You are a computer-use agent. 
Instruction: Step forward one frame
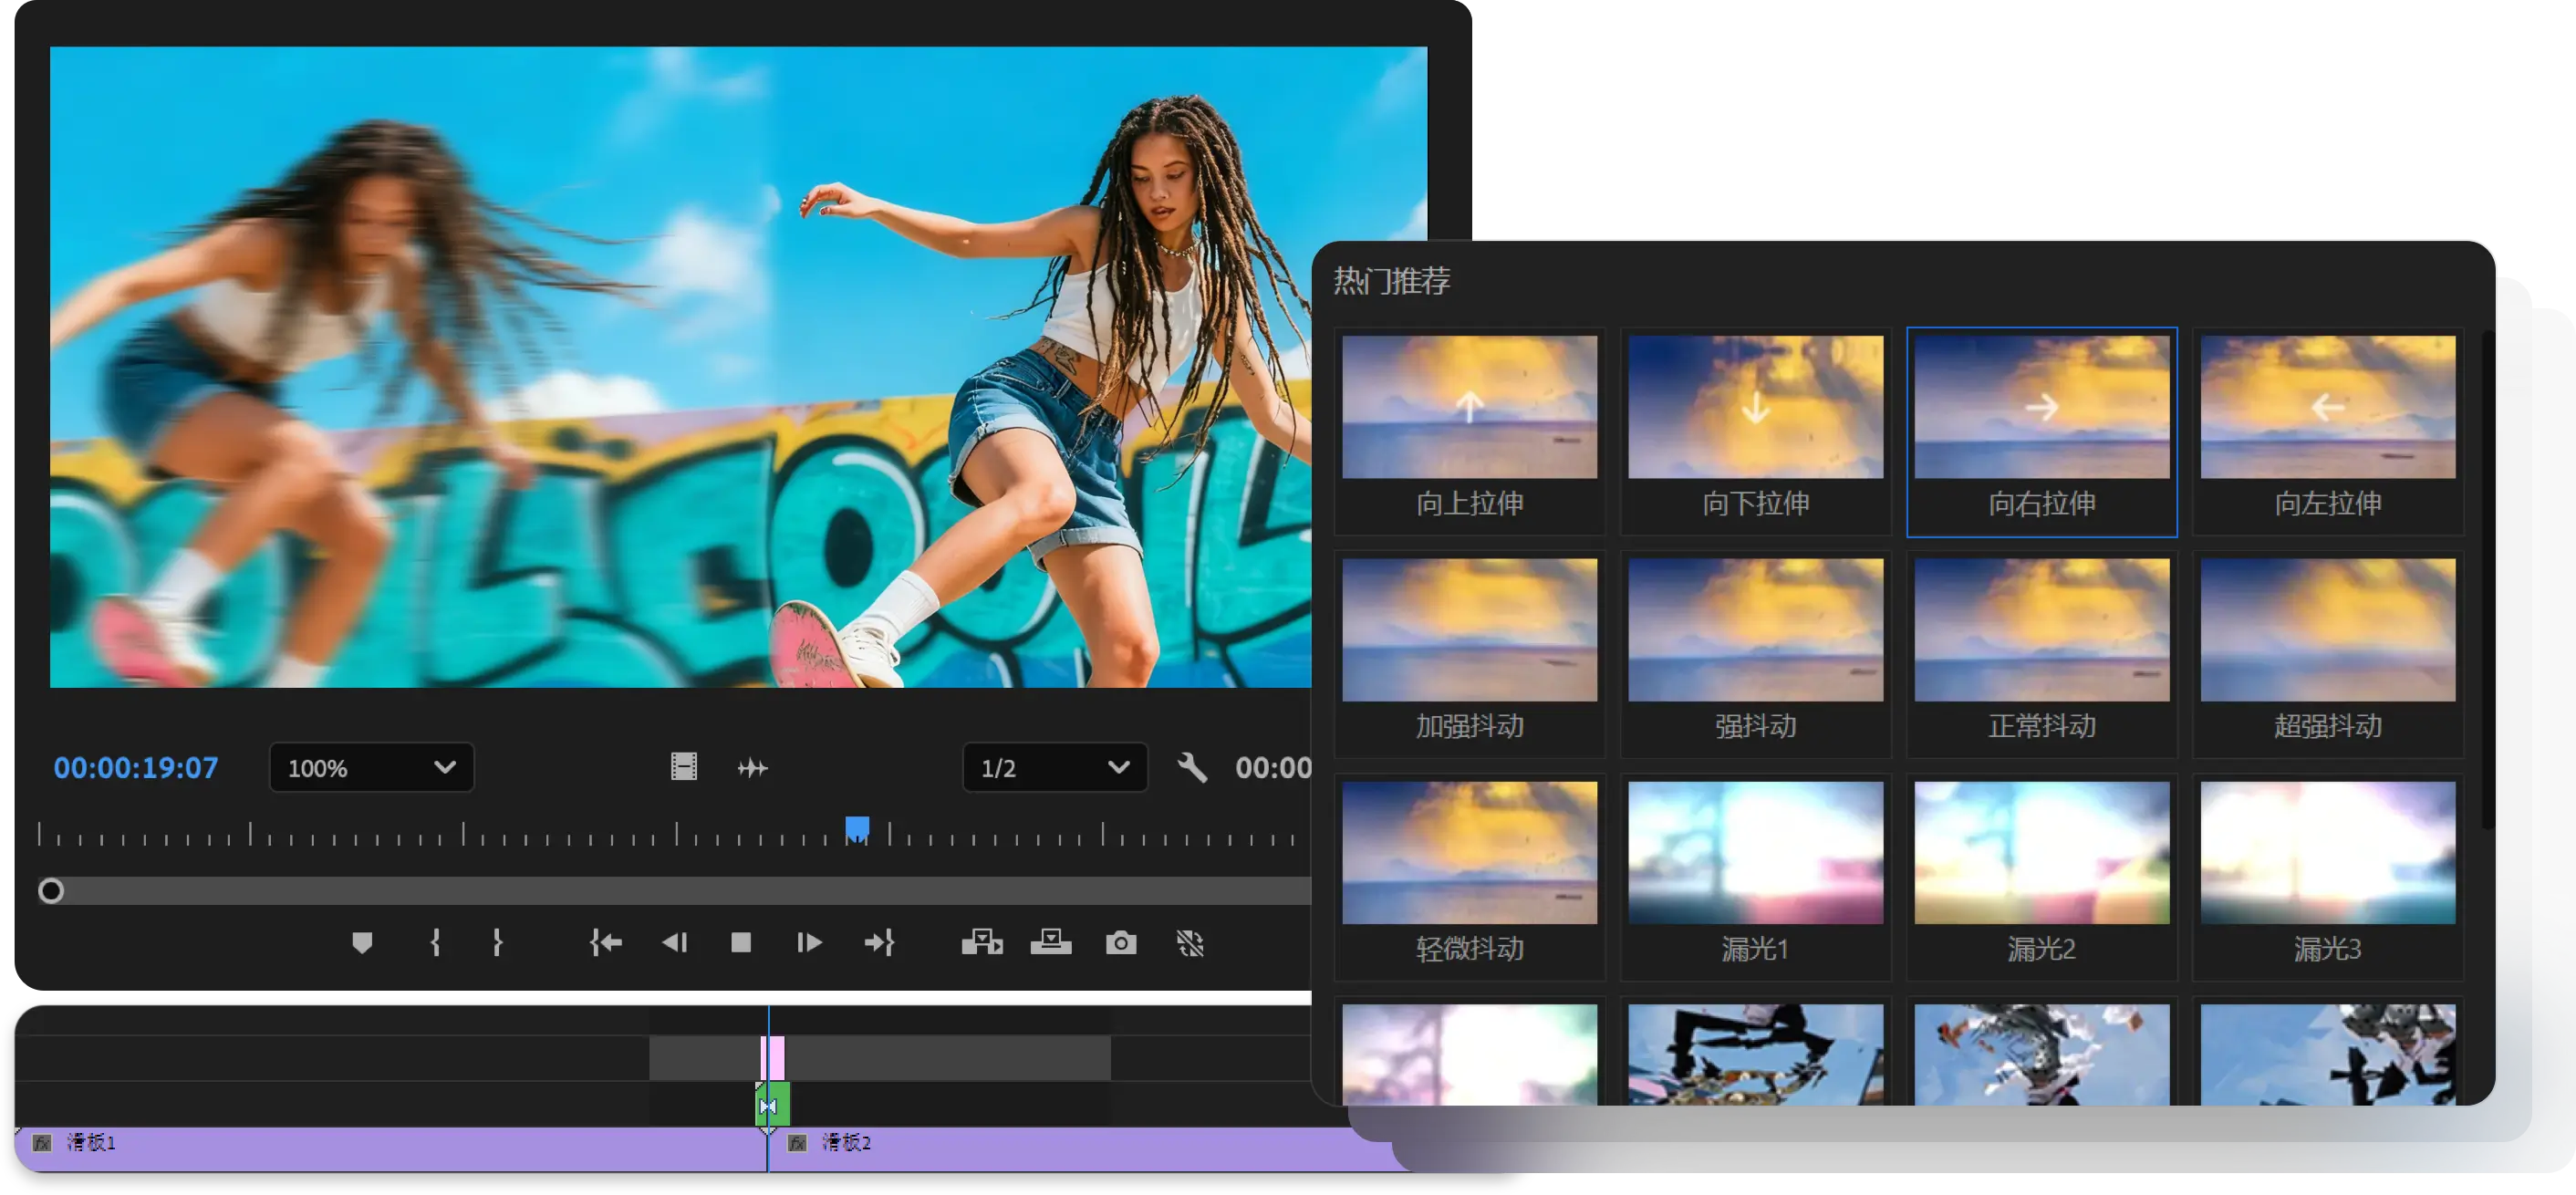[x=809, y=942]
